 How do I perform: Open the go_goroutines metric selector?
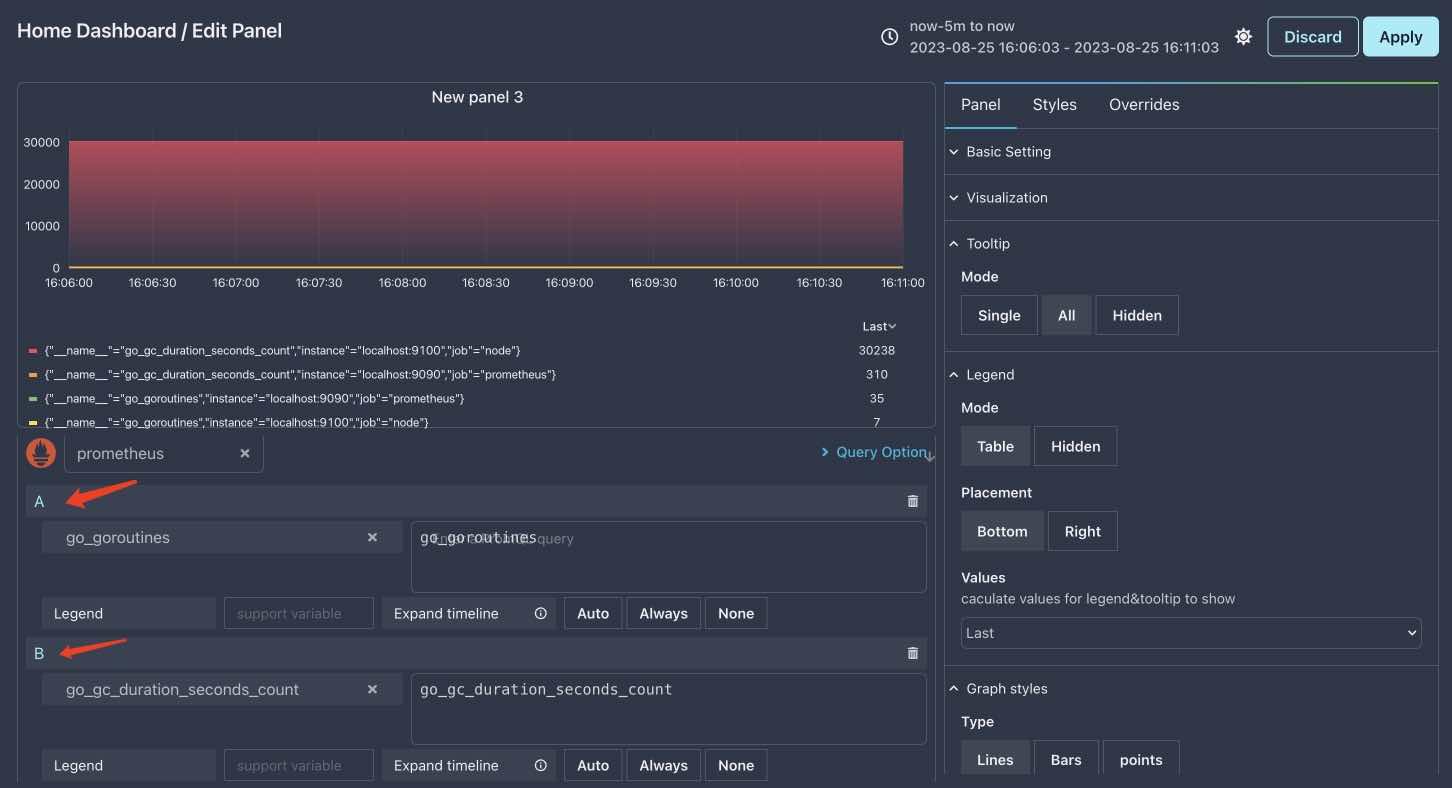(x=224, y=537)
